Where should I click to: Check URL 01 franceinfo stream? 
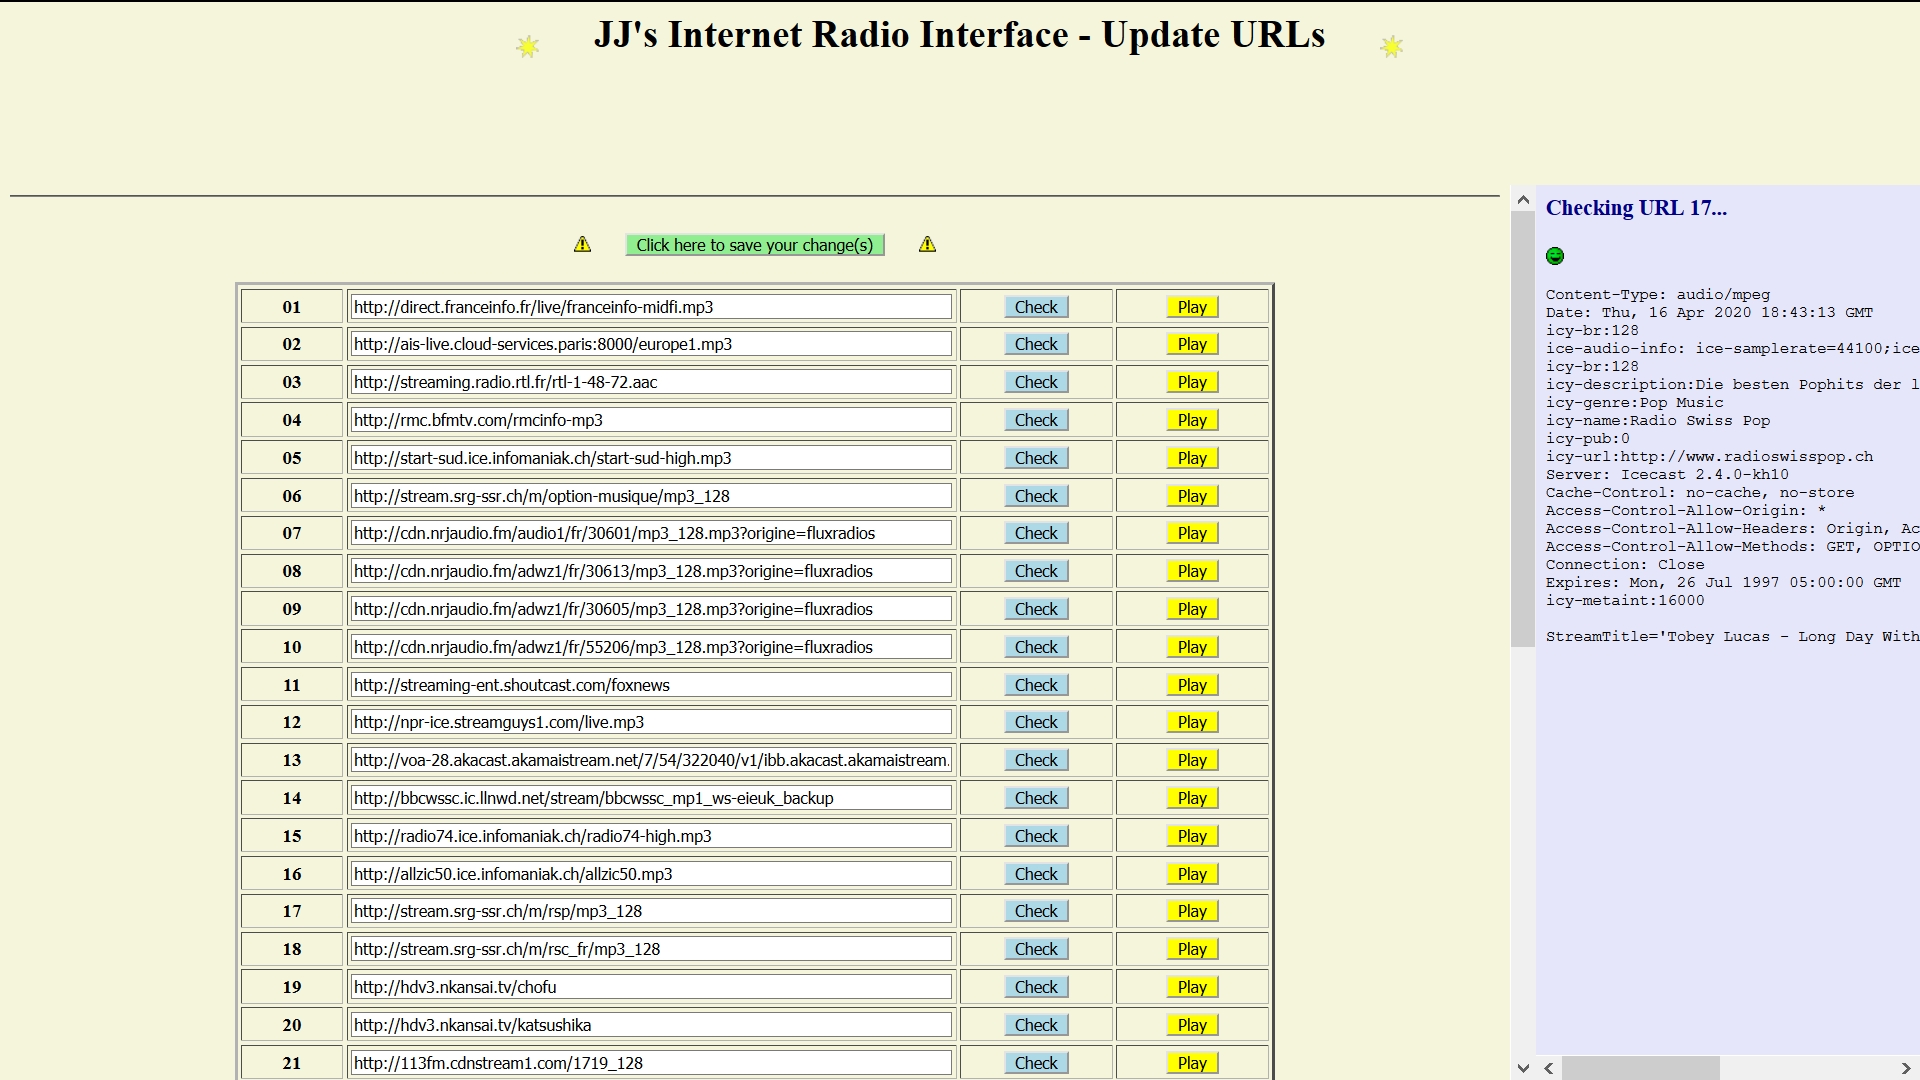(x=1036, y=307)
